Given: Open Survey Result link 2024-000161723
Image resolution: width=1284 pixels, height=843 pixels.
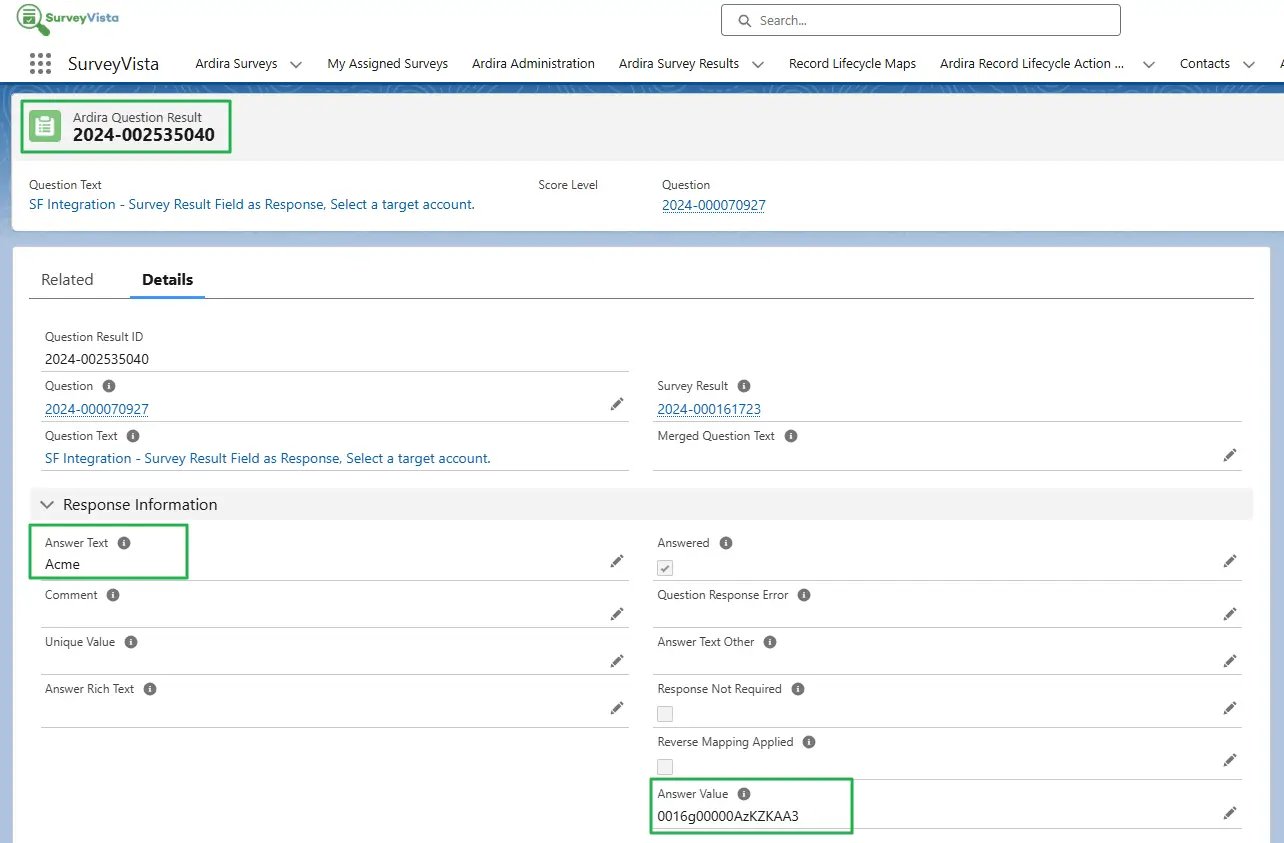Looking at the screenshot, I should click(x=709, y=409).
